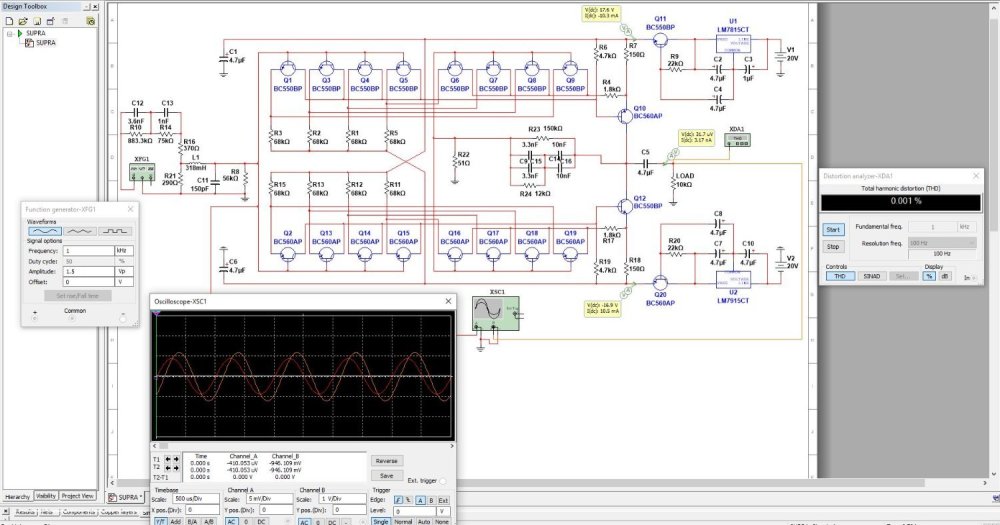Open the Resolution freq. dropdown

pos(941,243)
